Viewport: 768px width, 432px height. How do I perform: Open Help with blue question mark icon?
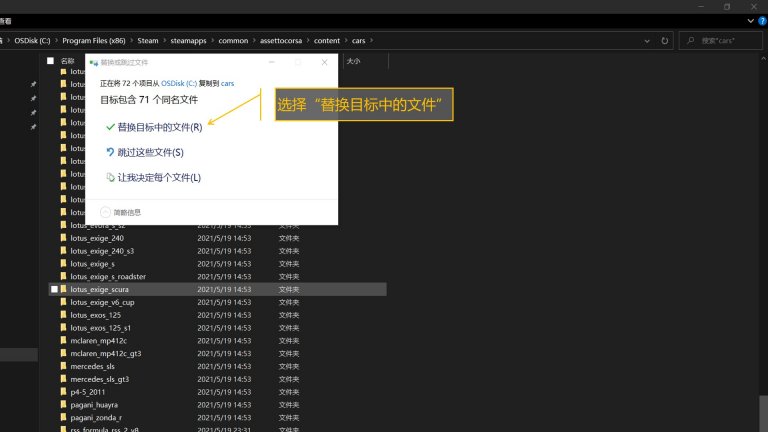click(763, 21)
